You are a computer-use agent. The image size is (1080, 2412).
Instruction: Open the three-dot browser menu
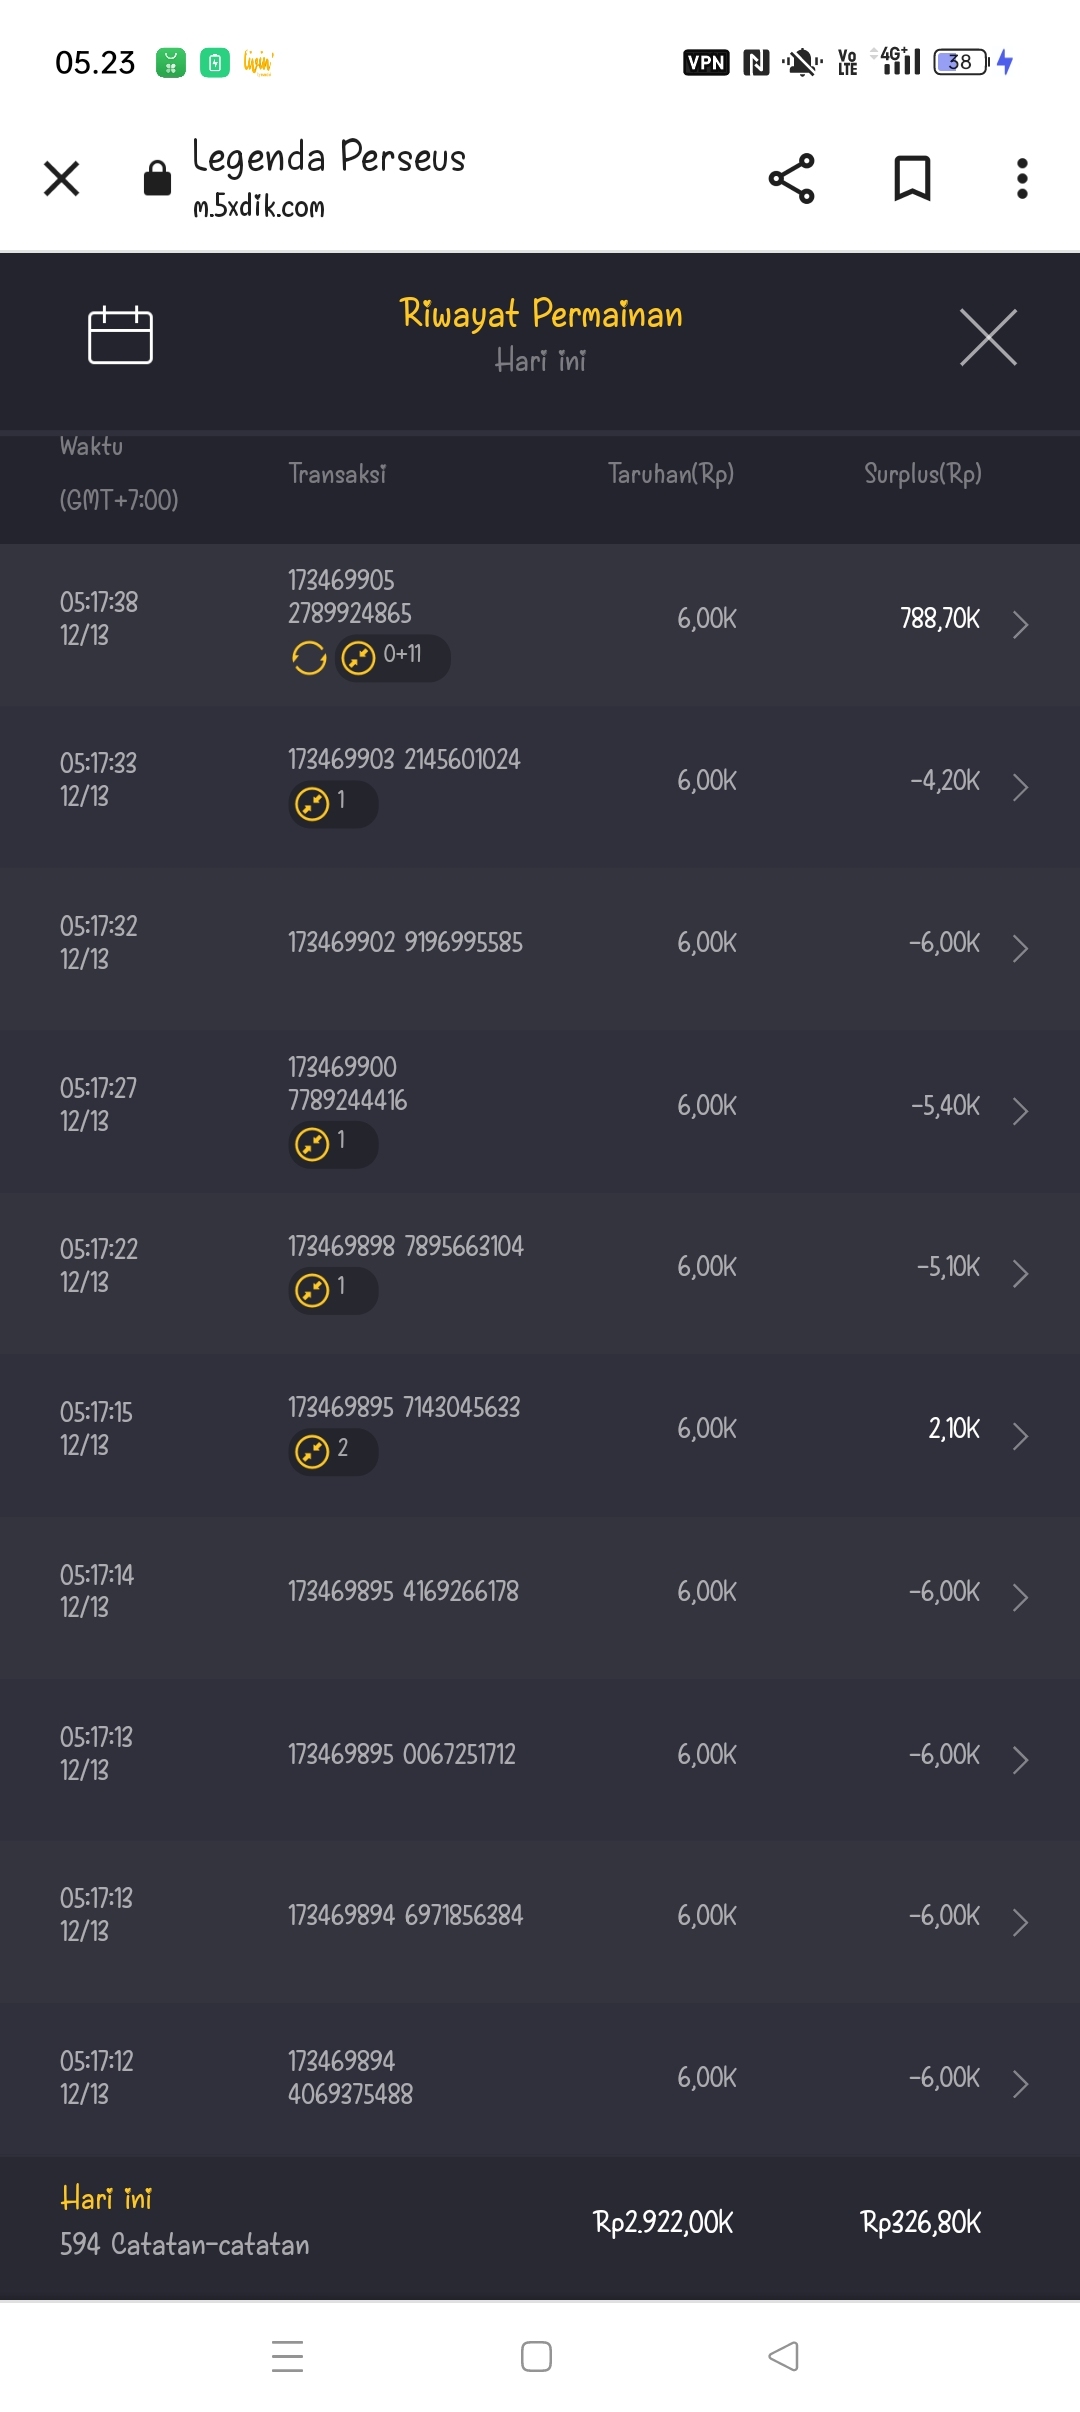coord(1021,179)
